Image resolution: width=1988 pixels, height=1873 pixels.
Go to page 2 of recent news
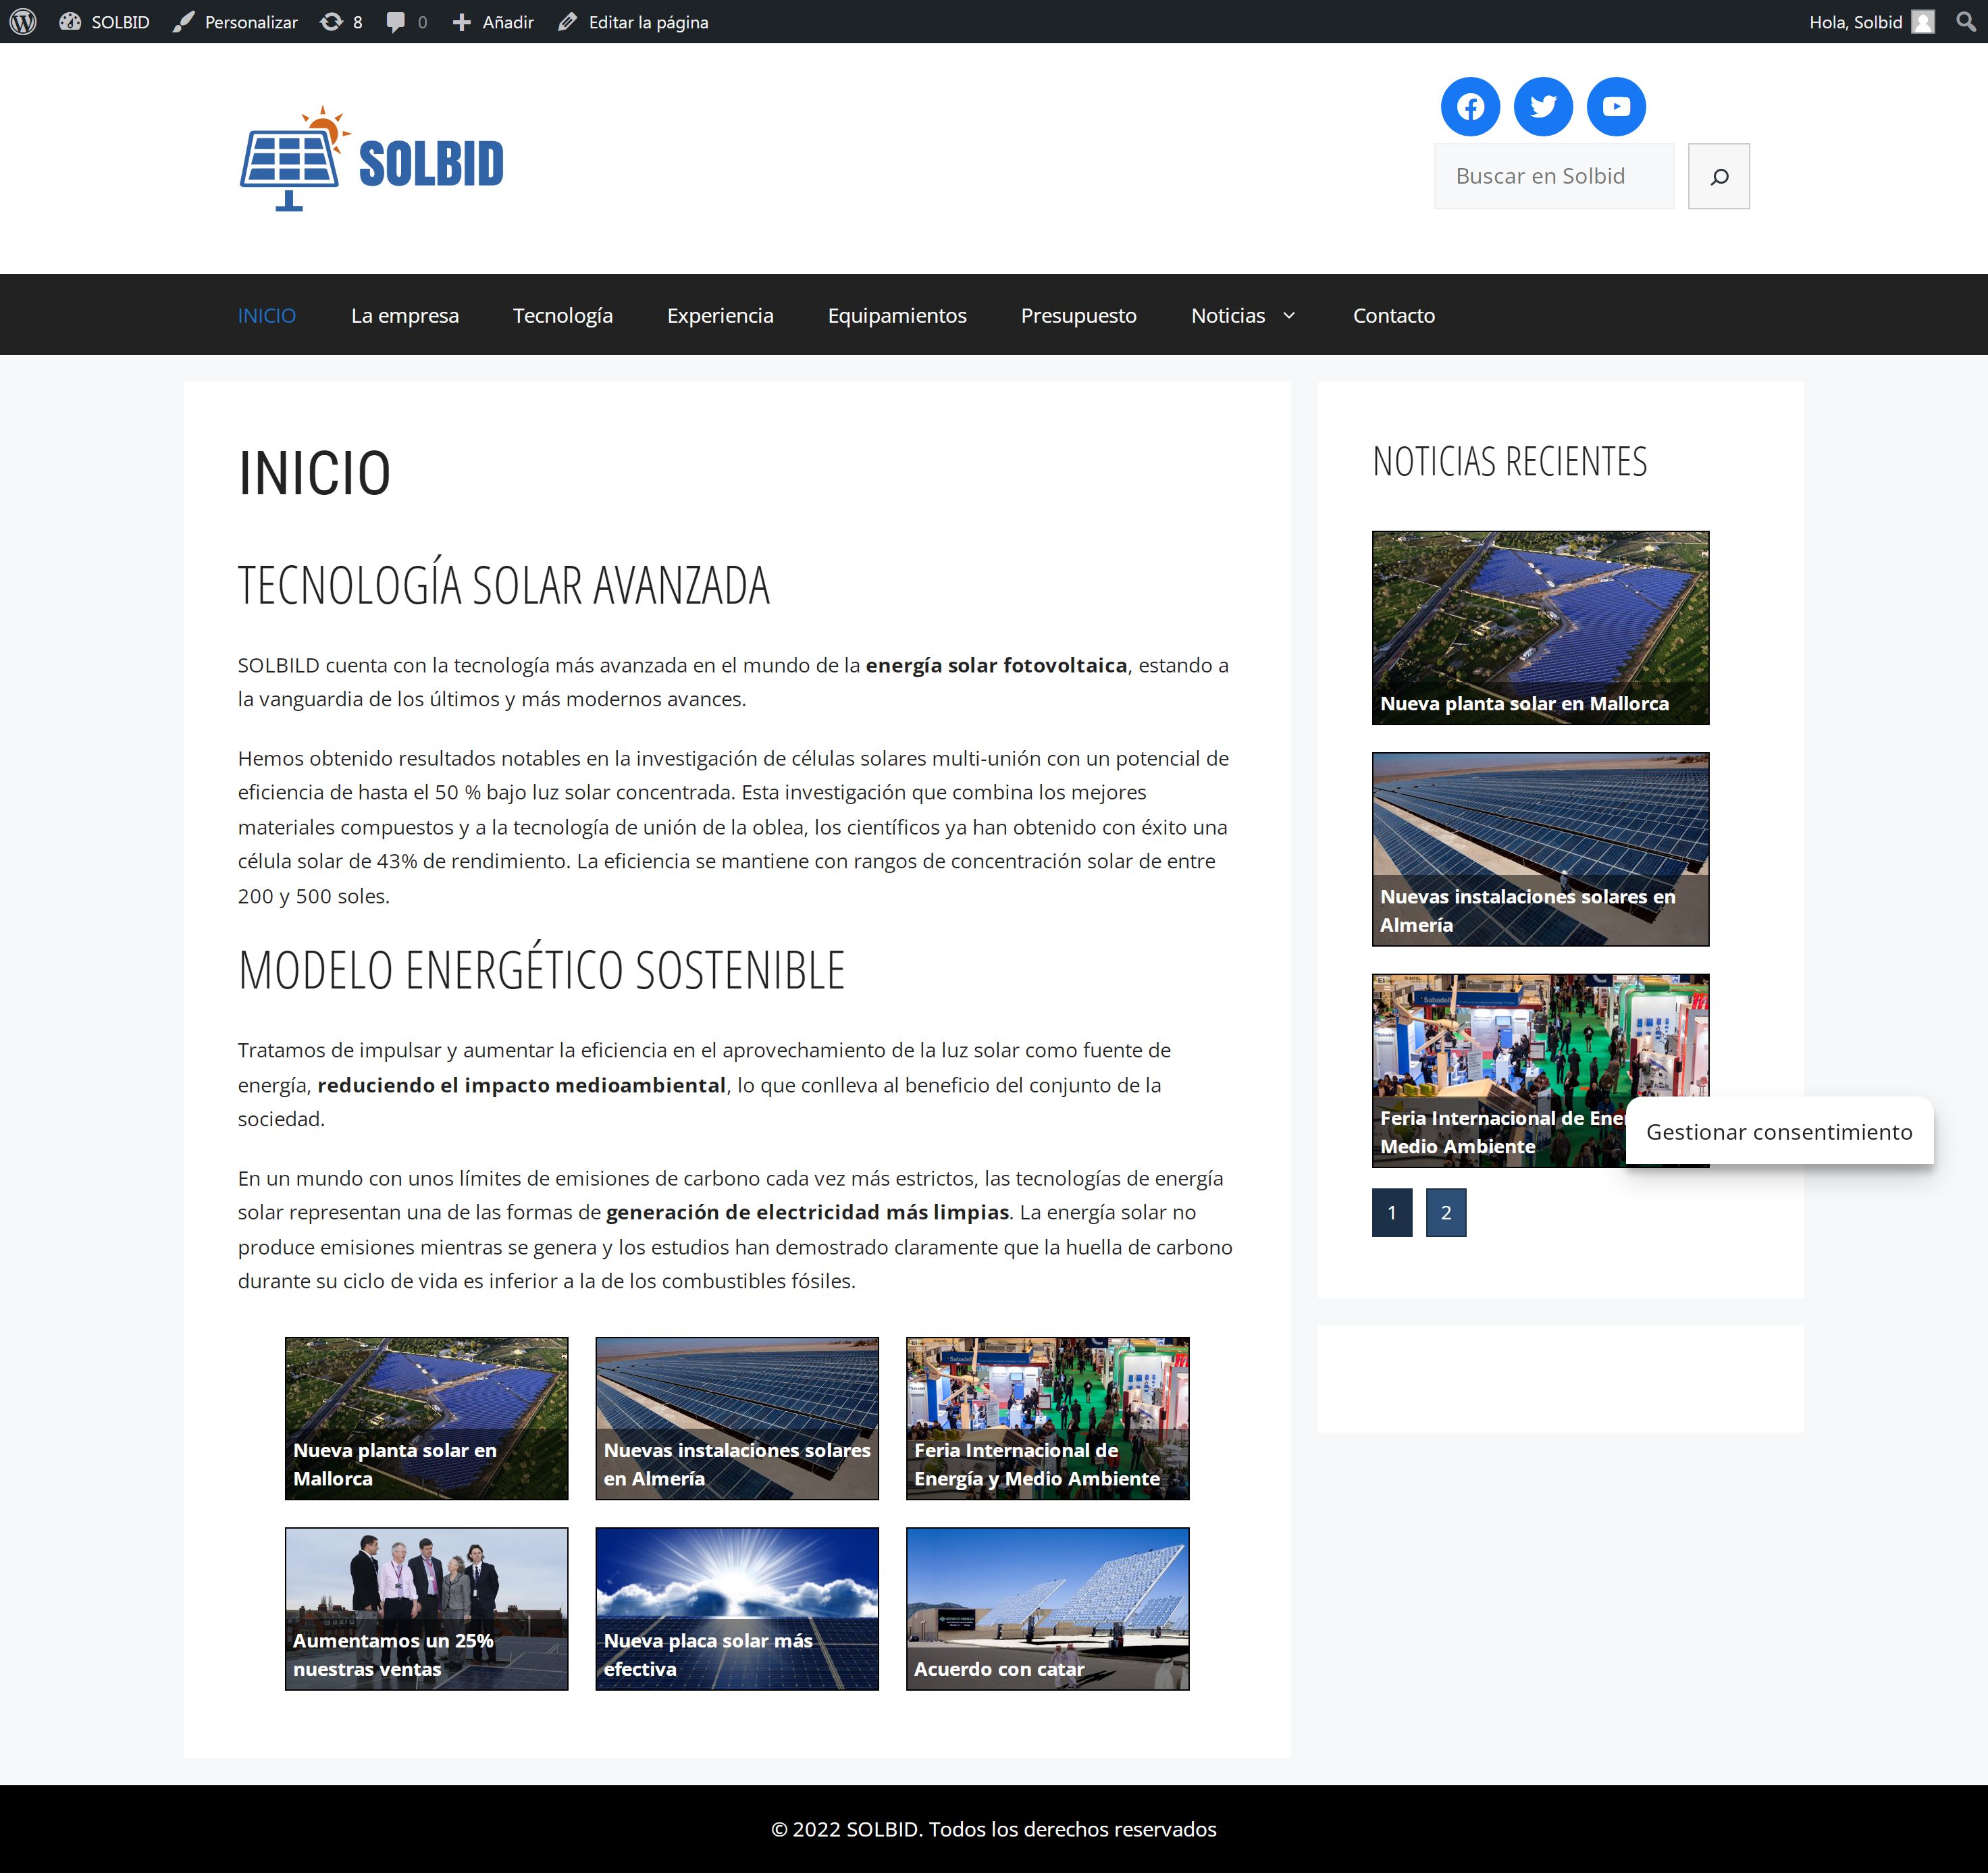point(1446,1212)
